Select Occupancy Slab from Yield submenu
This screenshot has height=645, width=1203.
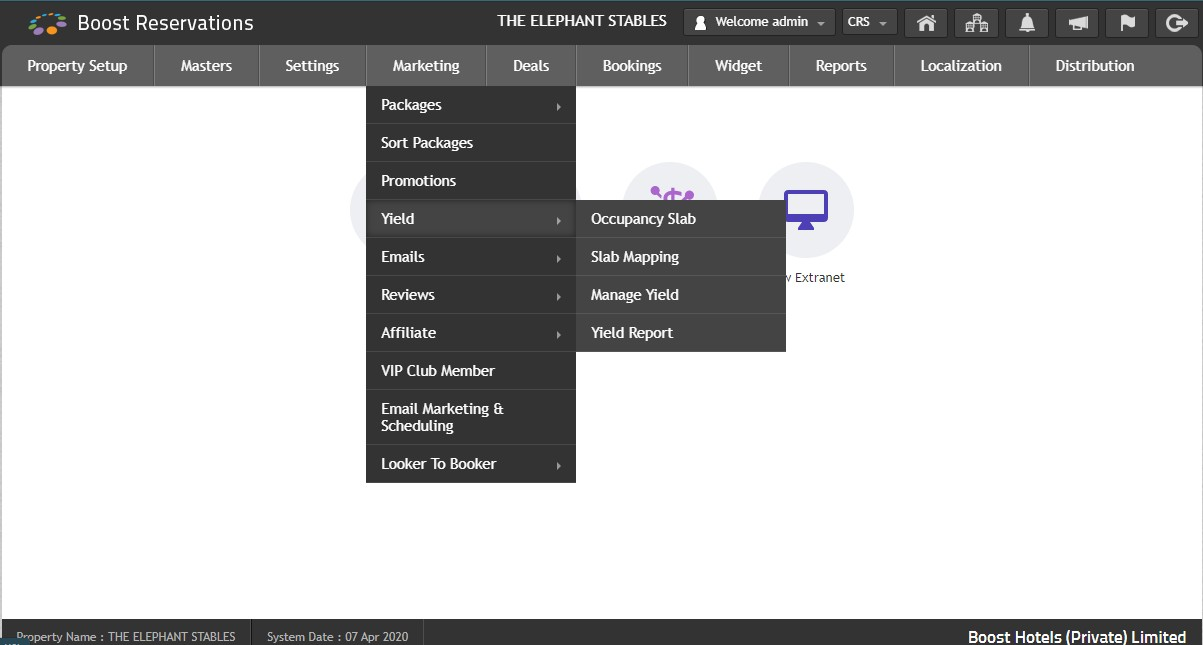680,219
